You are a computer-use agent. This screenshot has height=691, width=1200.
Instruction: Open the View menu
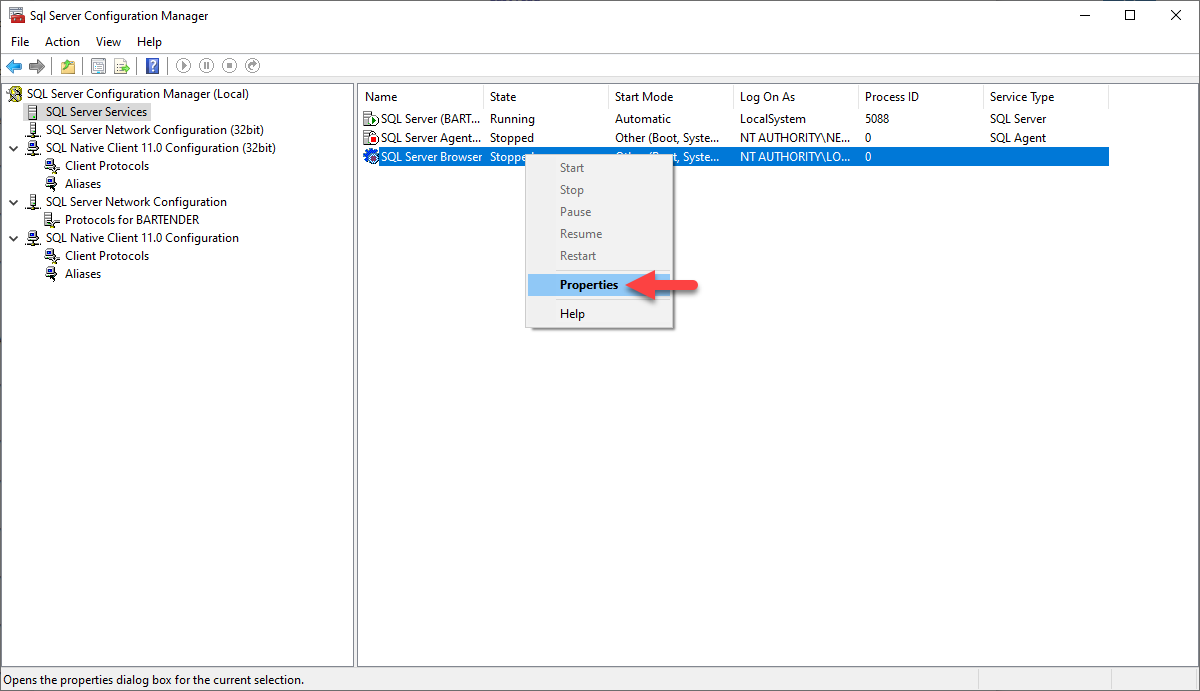click(x=108, y=42)
